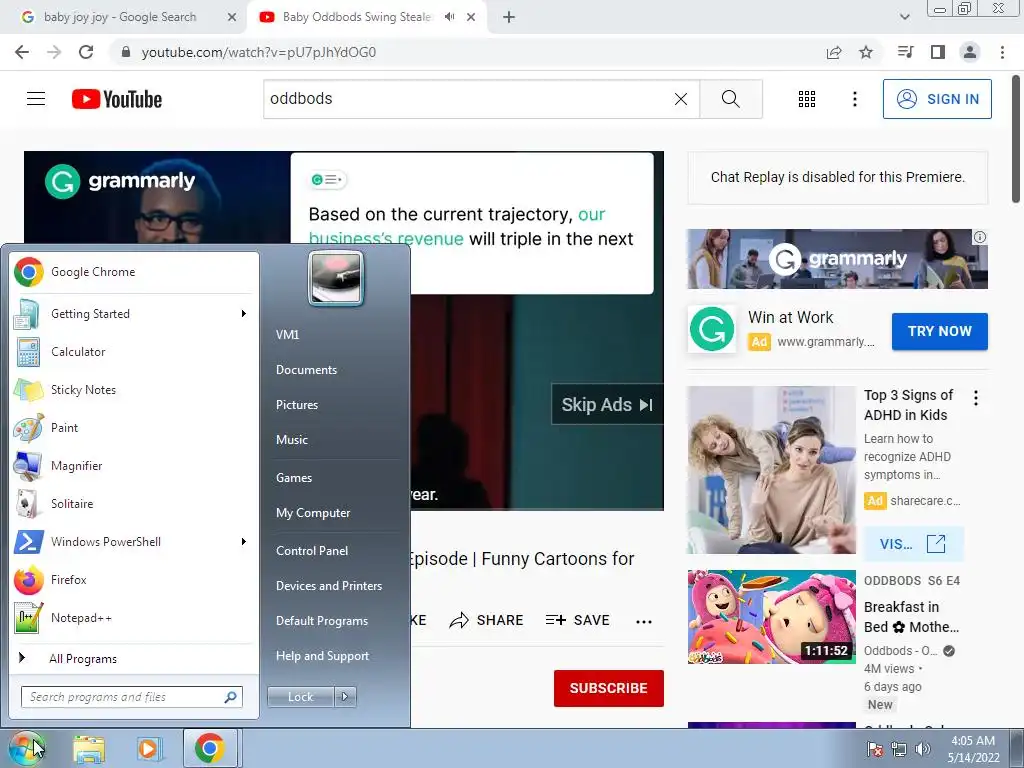
Task: Open Devices and Printers
Action: point(328,586)
